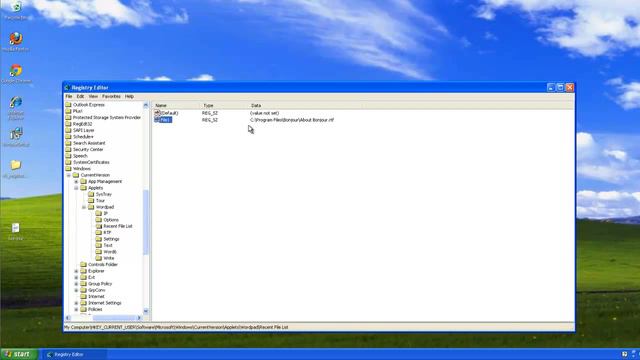Sort values by the Type column header
The width and height of the screenshot is (640, 360).
(x=225, y=105)
